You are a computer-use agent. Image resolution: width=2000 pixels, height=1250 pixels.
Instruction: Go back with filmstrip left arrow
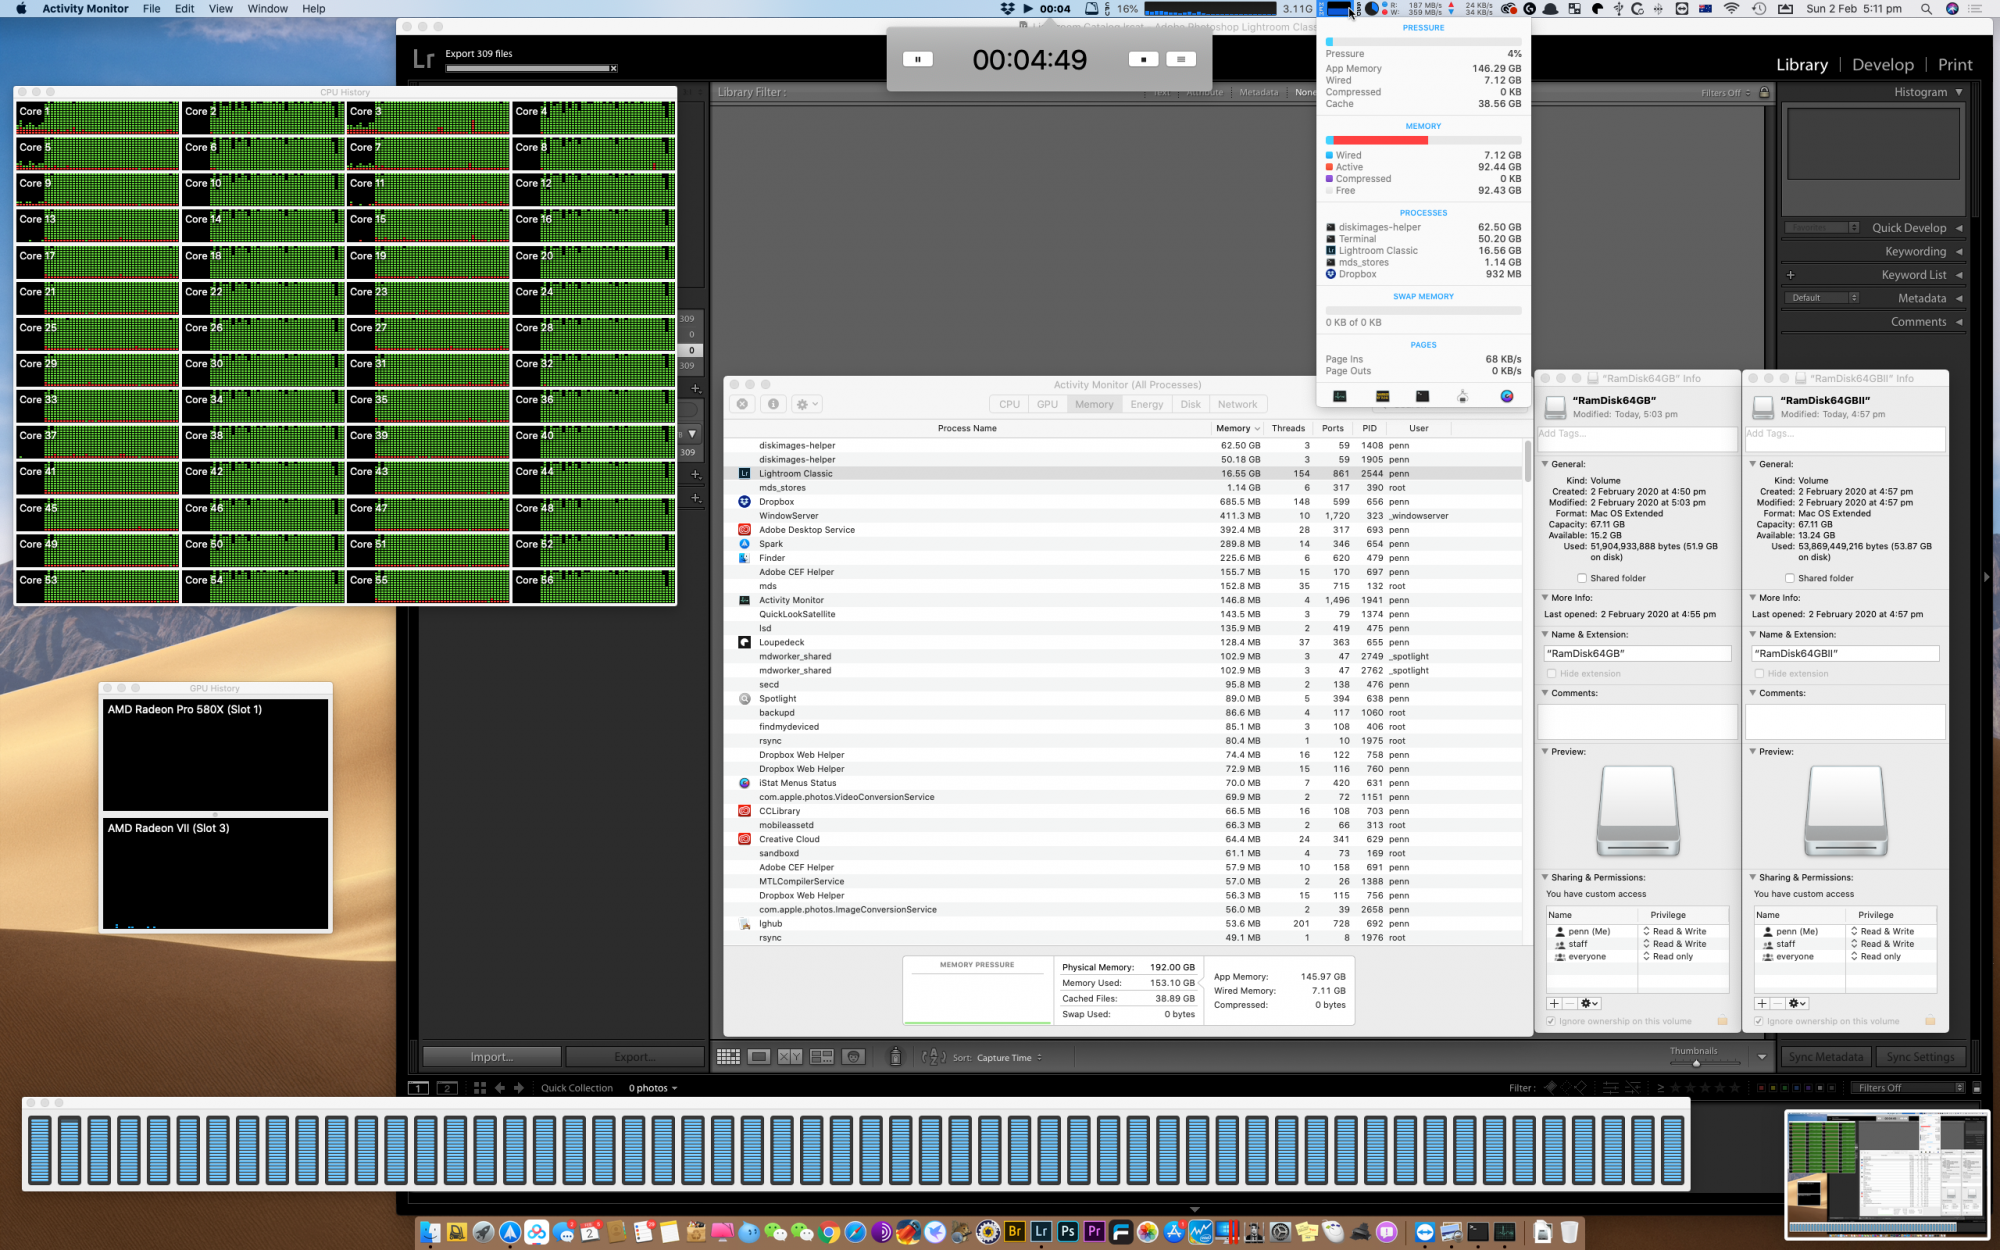[x=500, y=1088]
